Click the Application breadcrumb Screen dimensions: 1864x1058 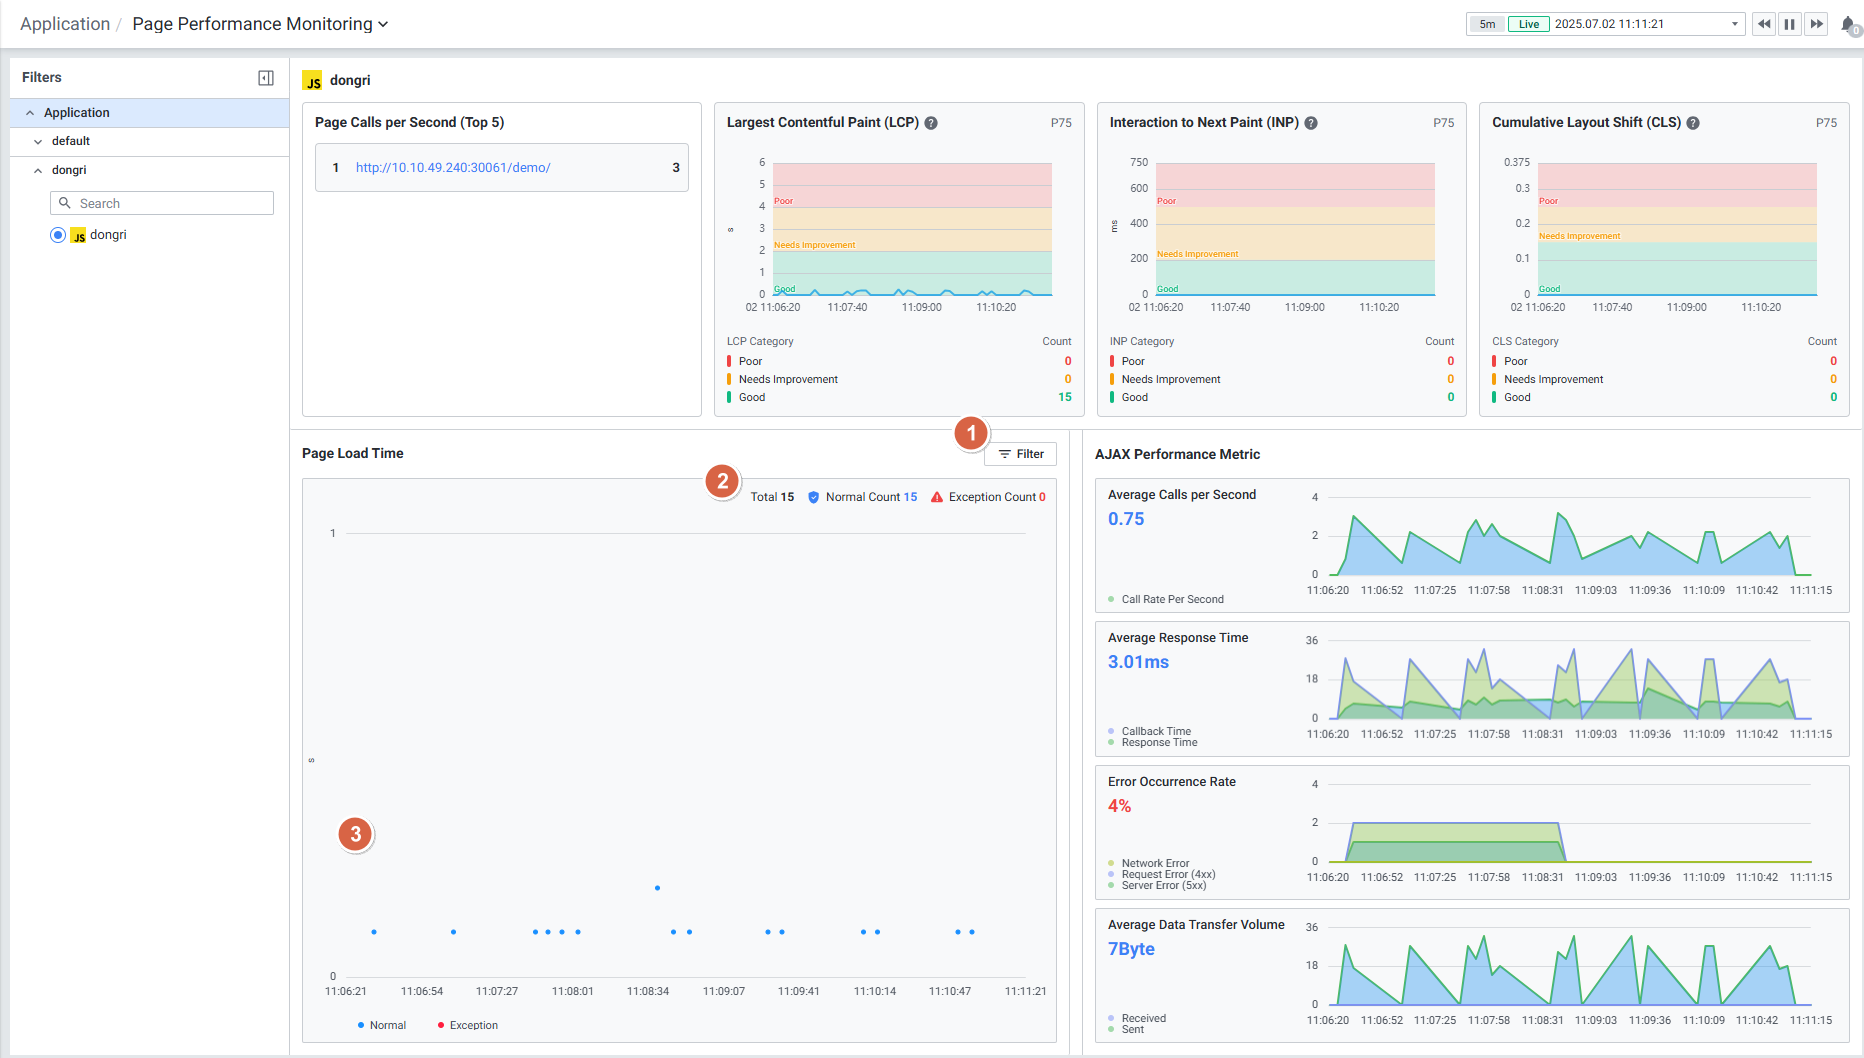pos(65,24)
